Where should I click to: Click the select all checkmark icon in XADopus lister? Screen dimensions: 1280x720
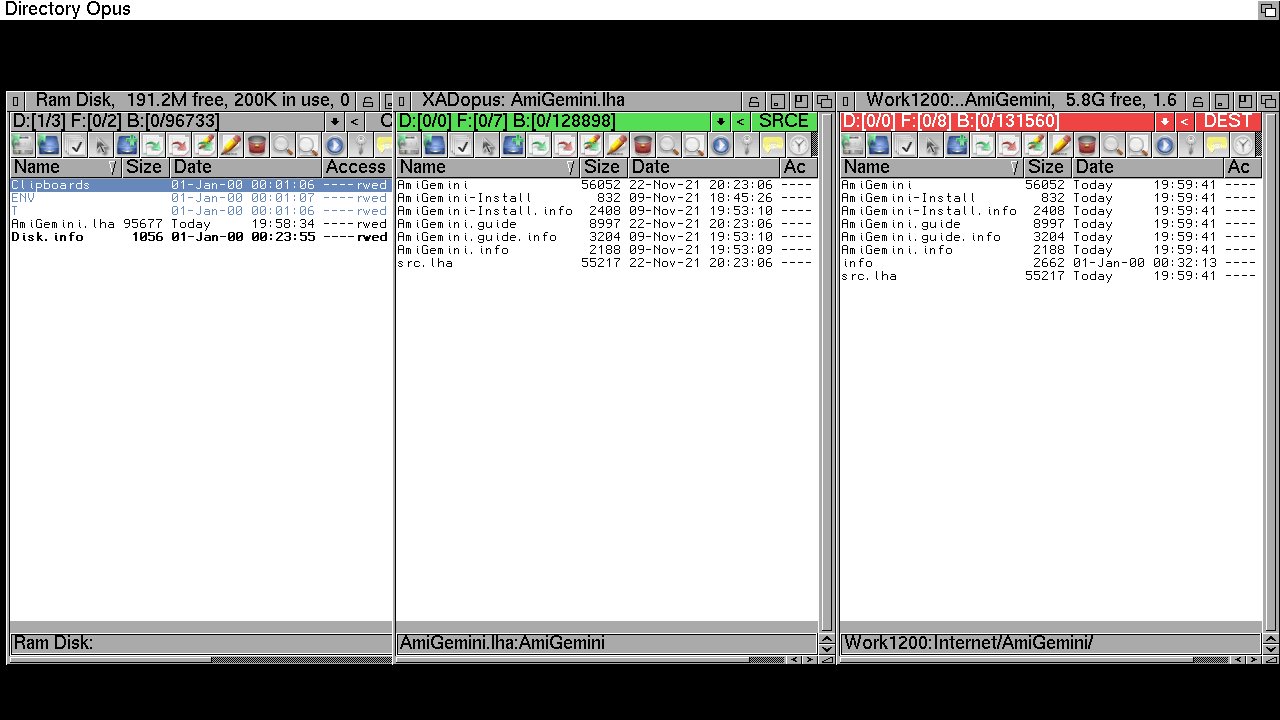point(461,145)
